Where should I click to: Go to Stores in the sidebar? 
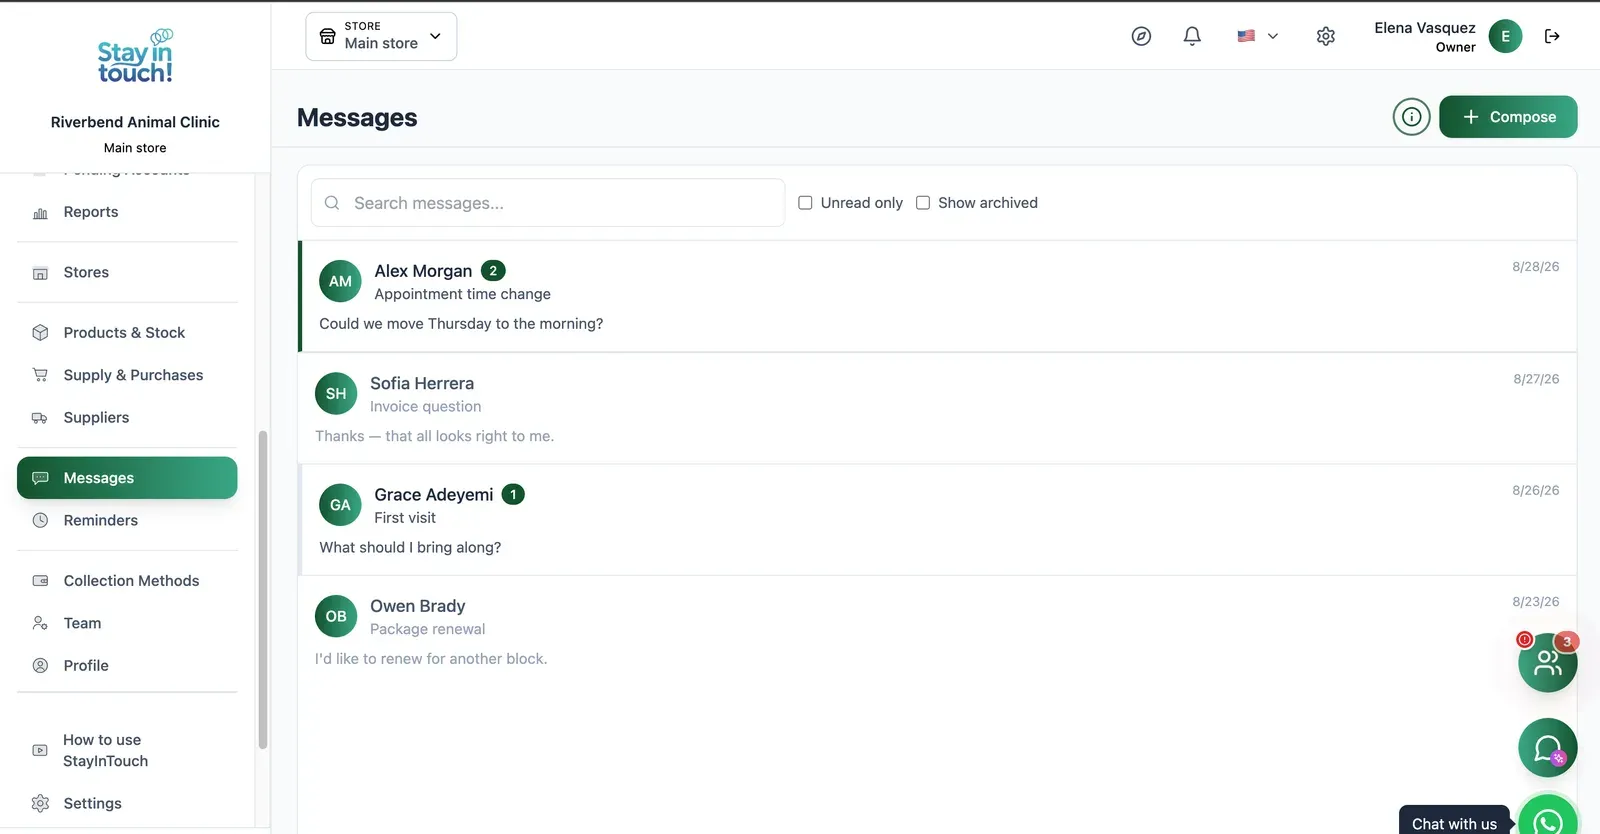point(127,272)
